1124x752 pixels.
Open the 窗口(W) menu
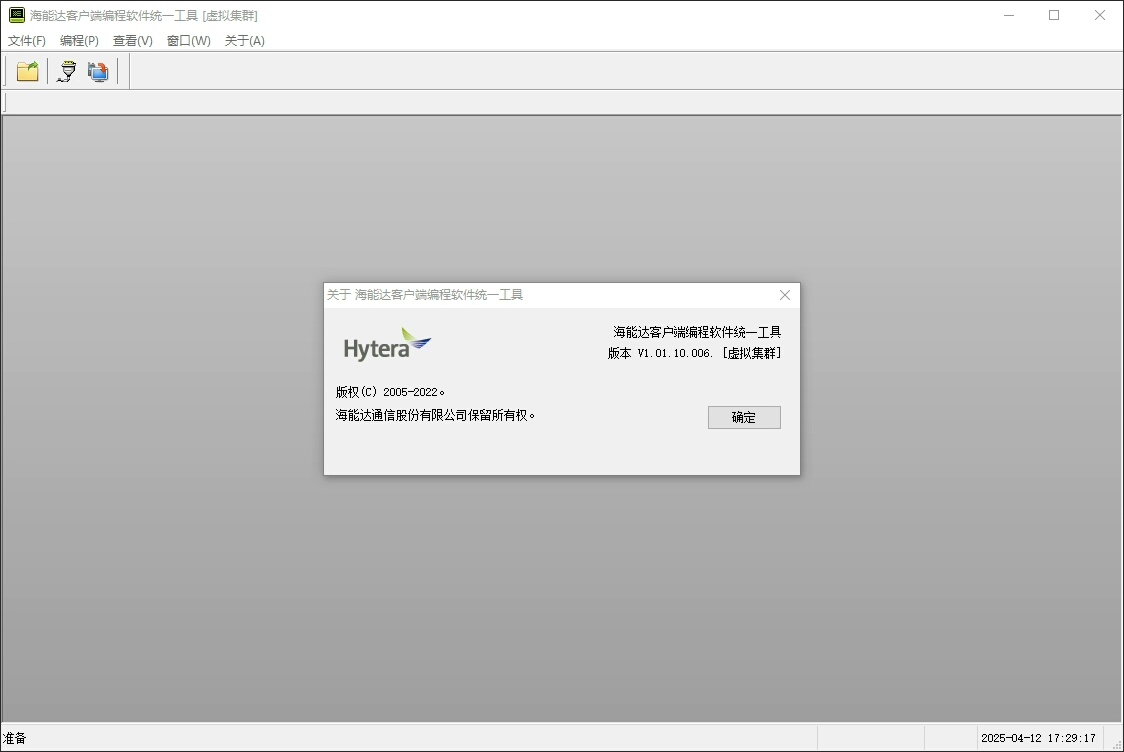189,41
